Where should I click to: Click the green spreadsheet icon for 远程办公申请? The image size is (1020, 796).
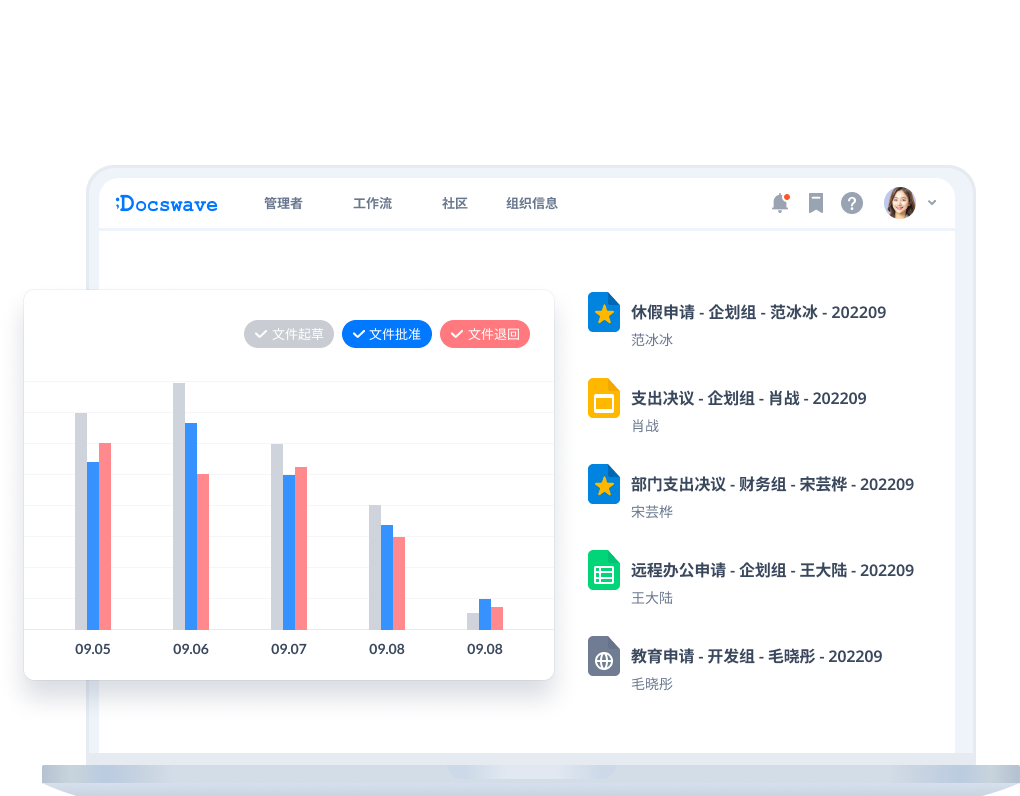(x=604, y=571)
